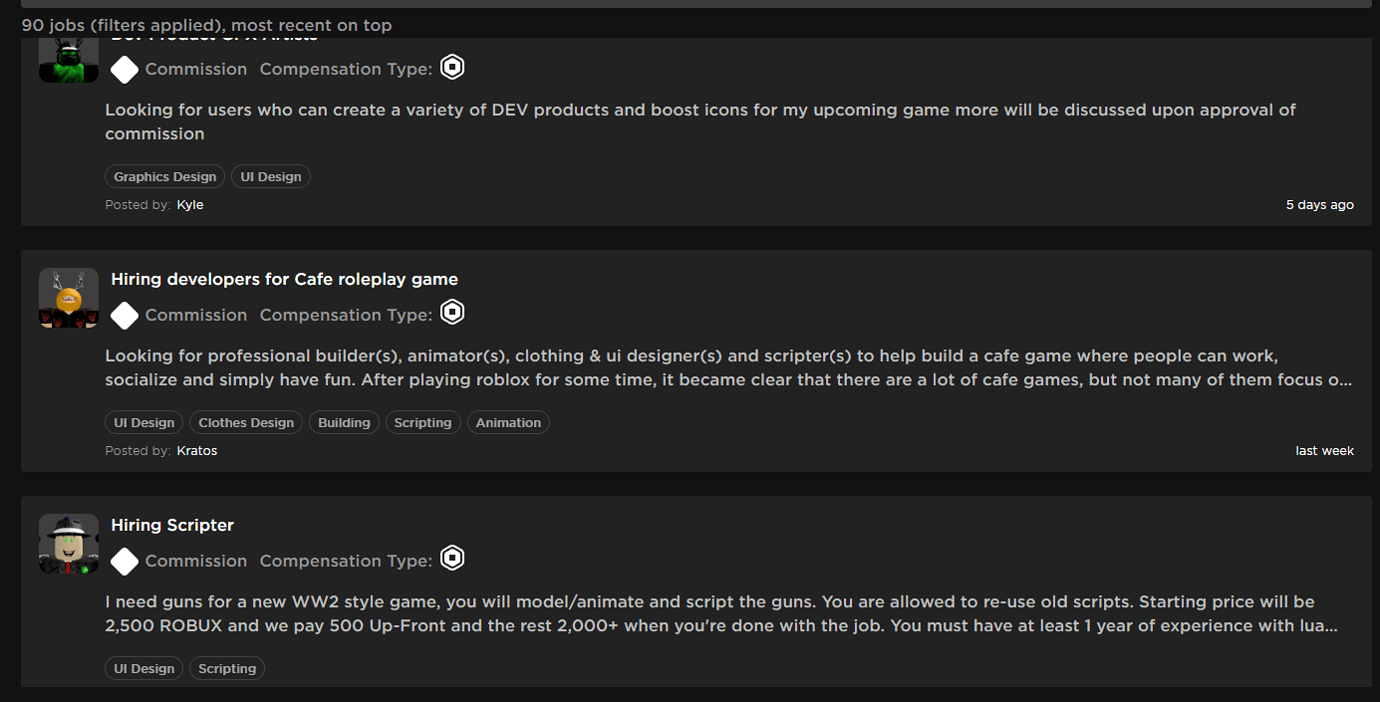Select the Commission diamond icon on the top post

[124, 69]
